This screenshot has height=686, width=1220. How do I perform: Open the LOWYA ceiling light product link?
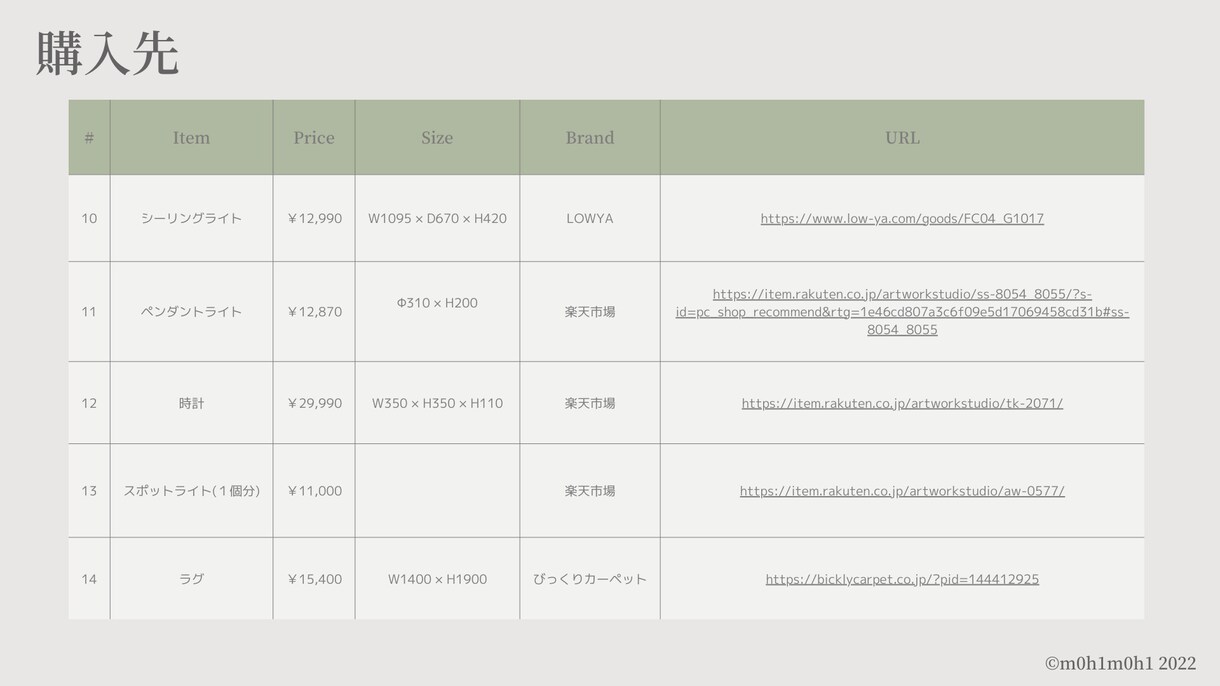click(x=902, y=218)
